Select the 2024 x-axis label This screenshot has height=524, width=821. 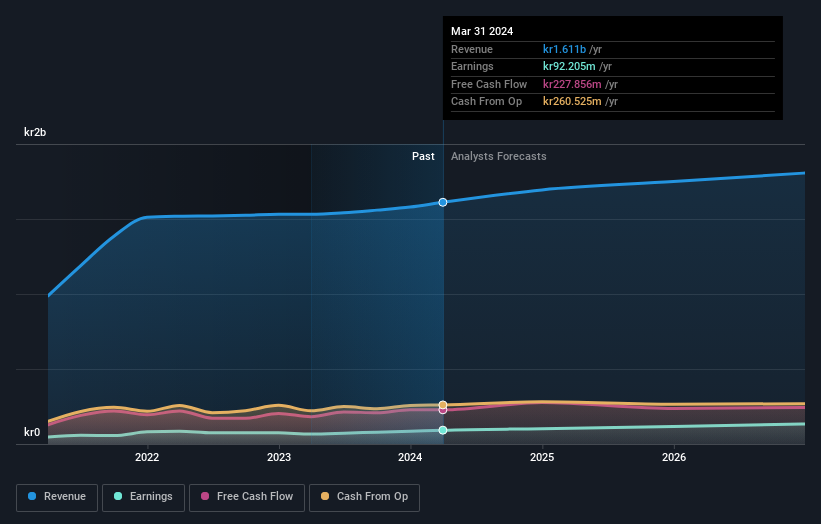[410, 457]
